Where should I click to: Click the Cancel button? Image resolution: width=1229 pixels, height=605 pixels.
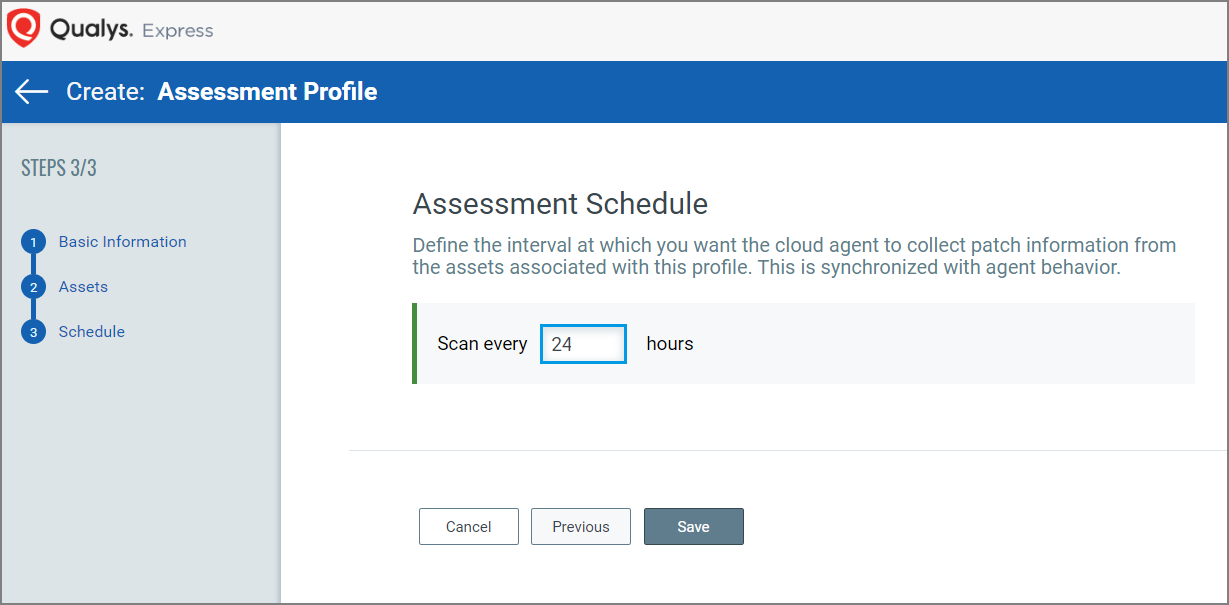[x=468, y=526]
